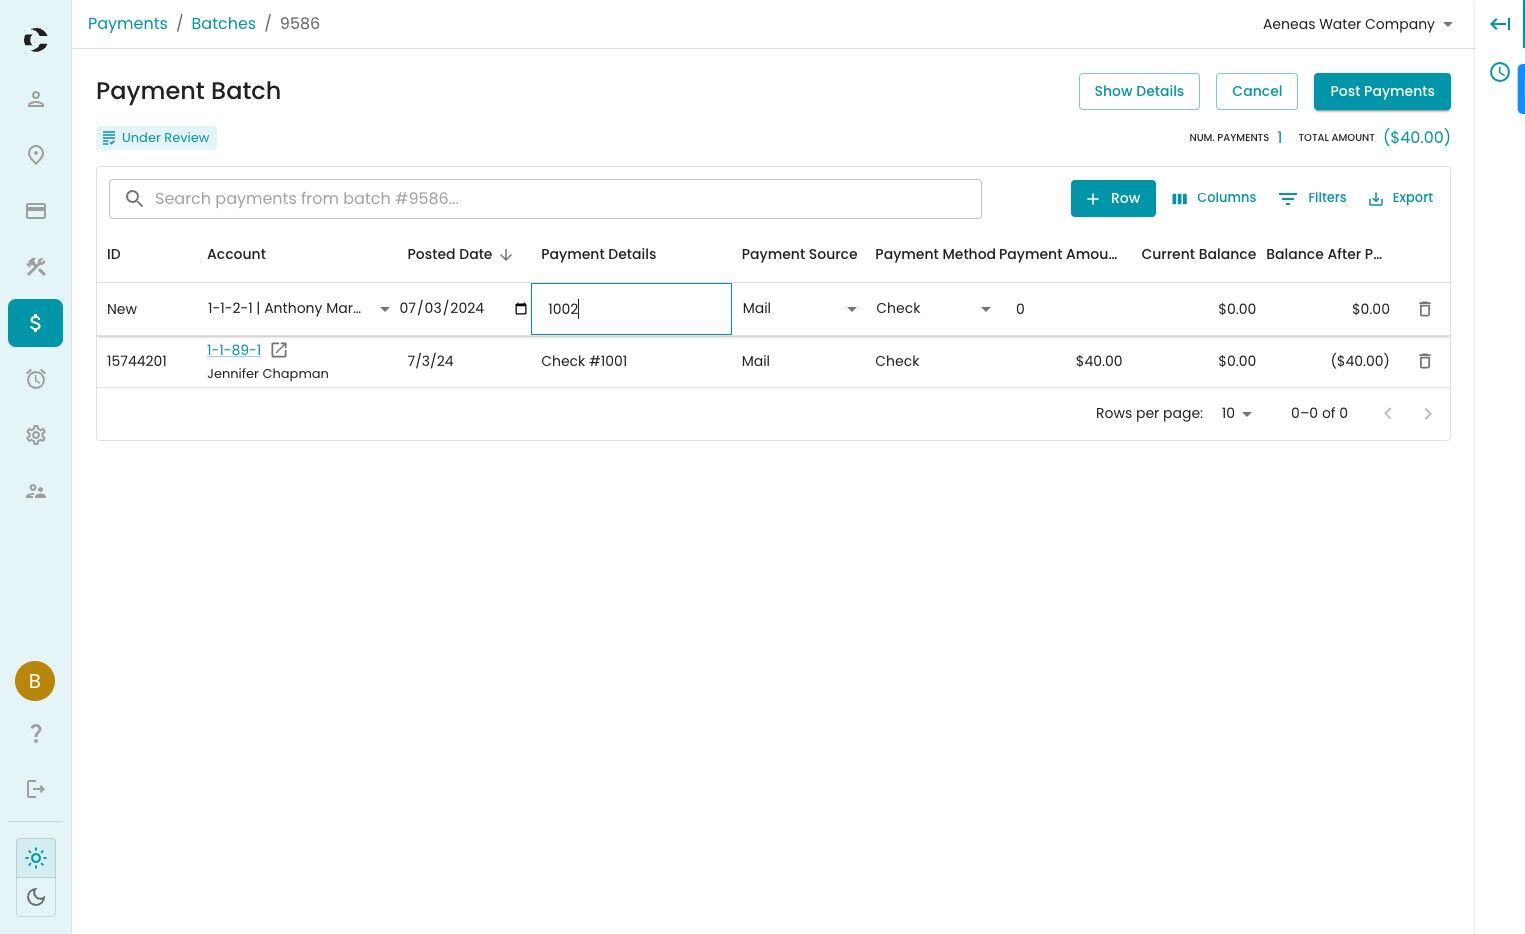
Task: Click the Payment Amount input field
Action: 1064,309
